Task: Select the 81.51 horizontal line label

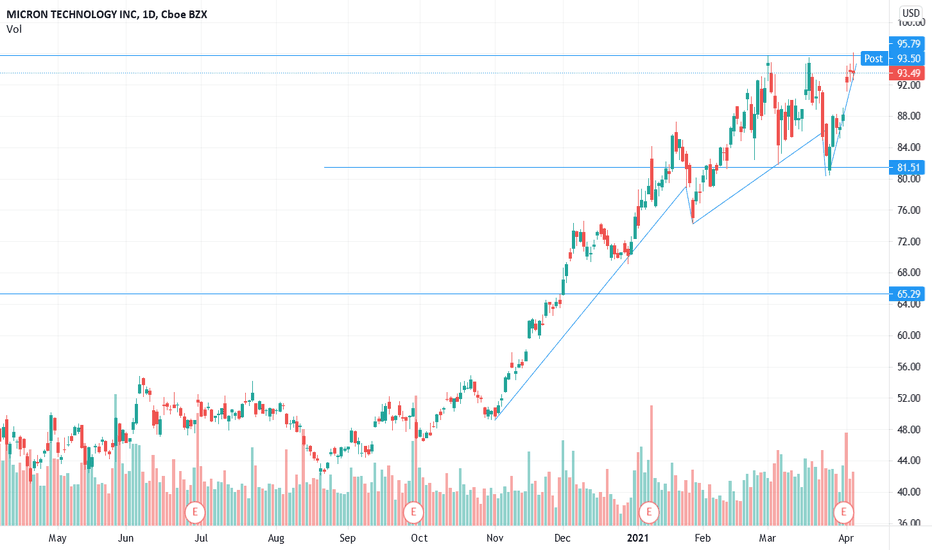Action: click(x=907, y=168)
